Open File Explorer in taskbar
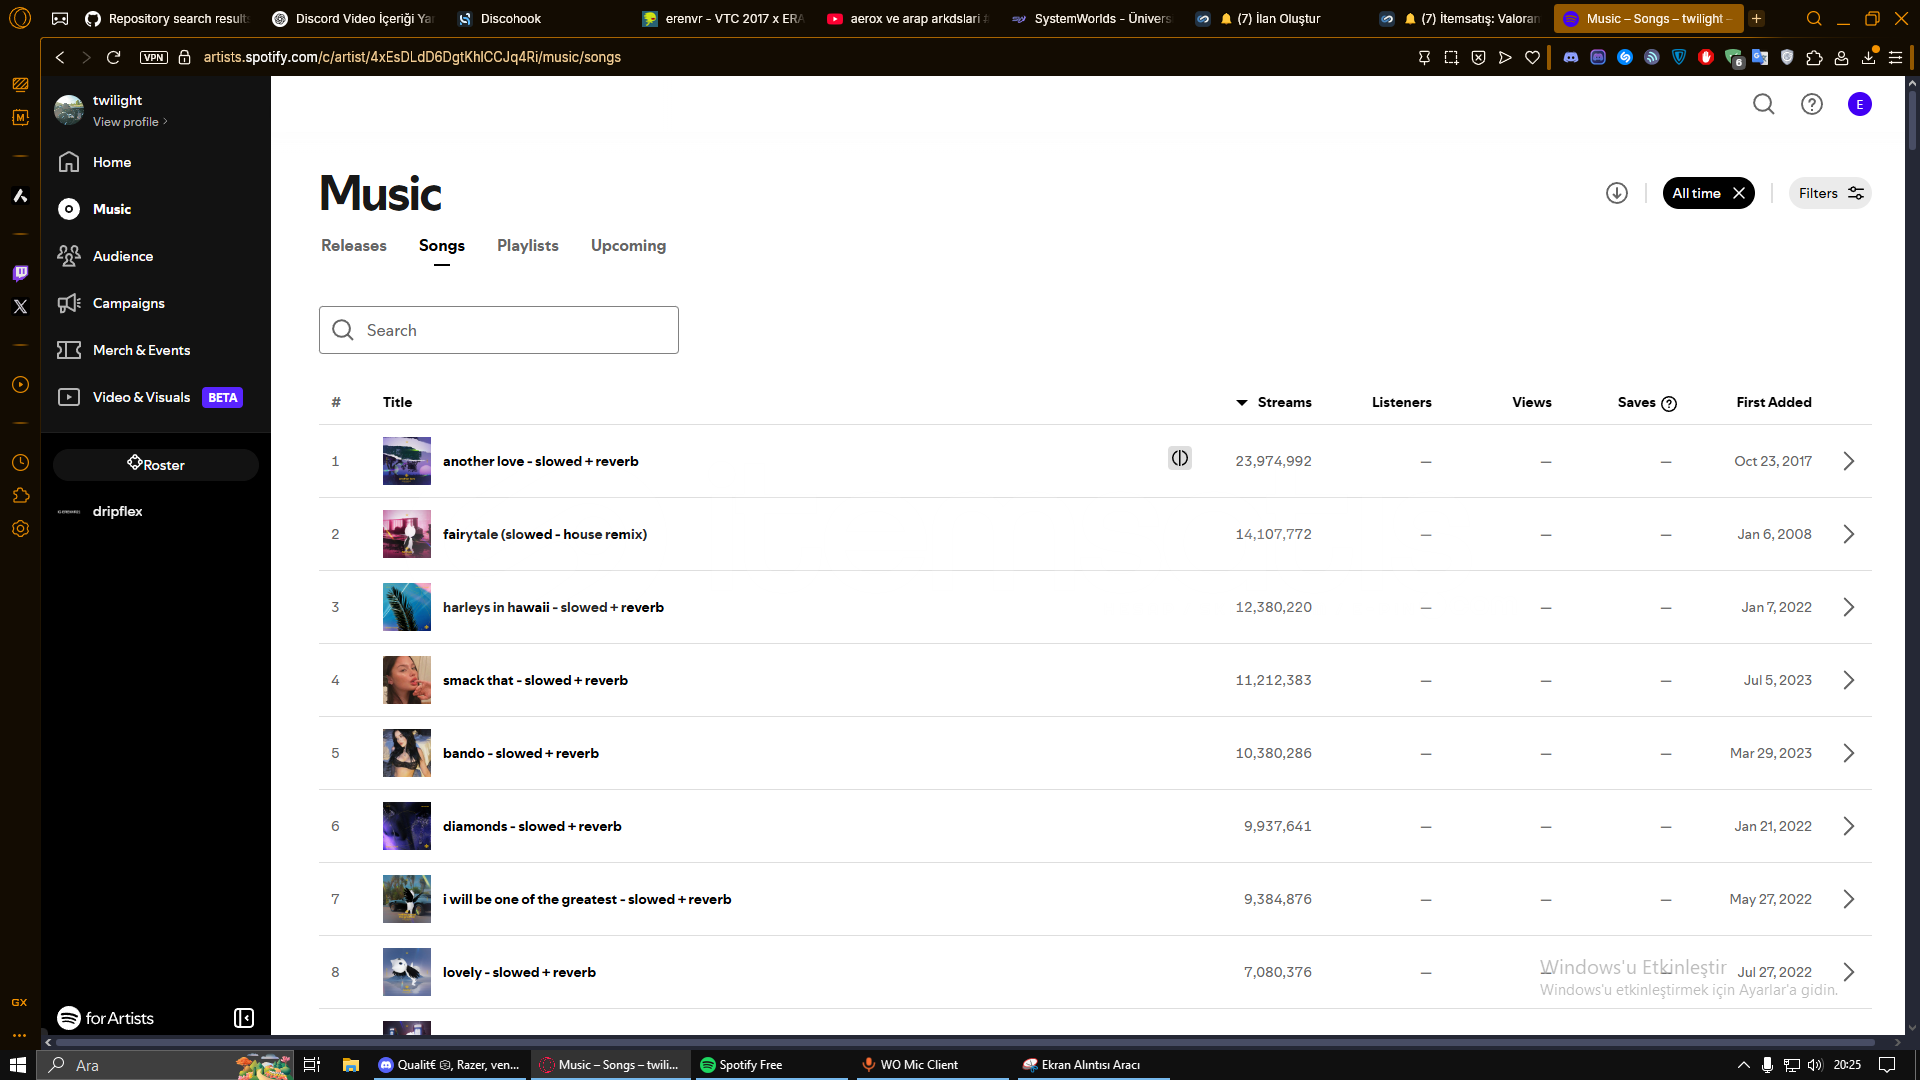Viewport: 1920px width, 1080px height. pyautogui.click(x=350, y=1065)
